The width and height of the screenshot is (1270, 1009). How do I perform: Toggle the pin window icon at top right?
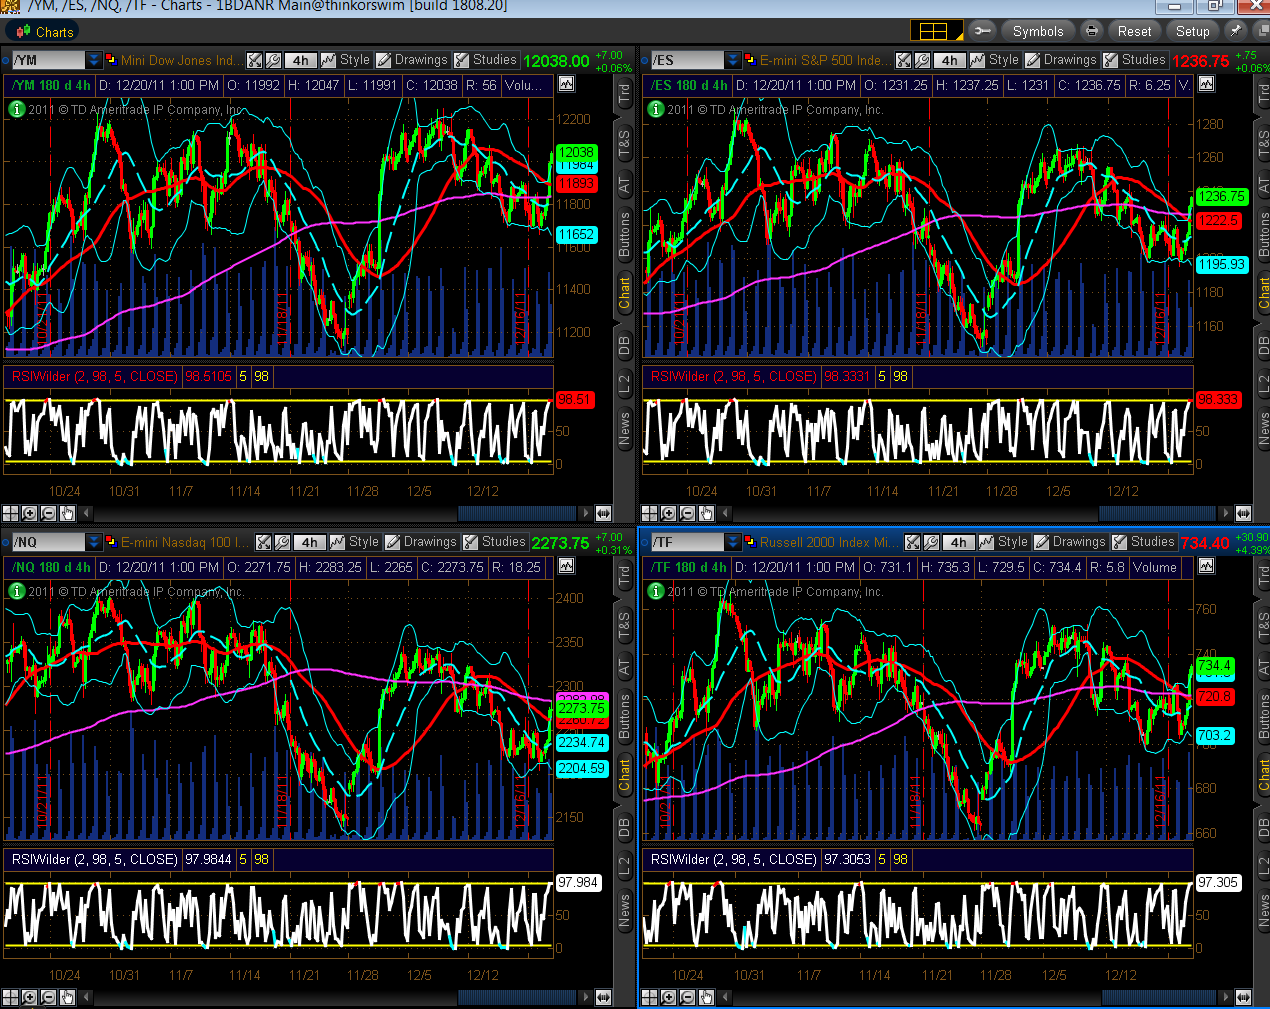click(x=1236, y=31)
